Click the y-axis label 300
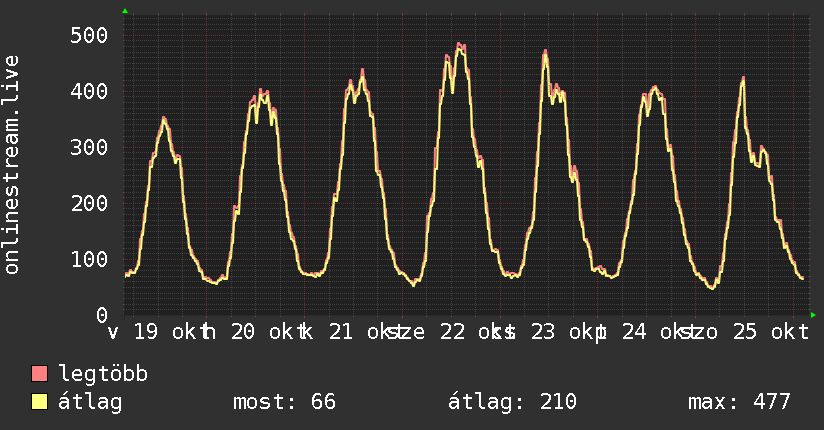Image resolution: width=824 pixels, height=430 pixels. [89, 147]
